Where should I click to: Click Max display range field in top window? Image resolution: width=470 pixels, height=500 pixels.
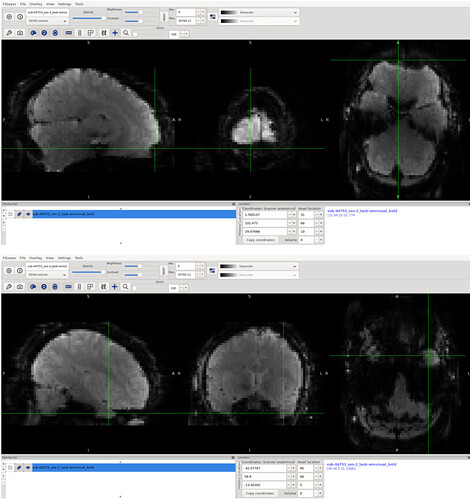[x=186, y=21]
